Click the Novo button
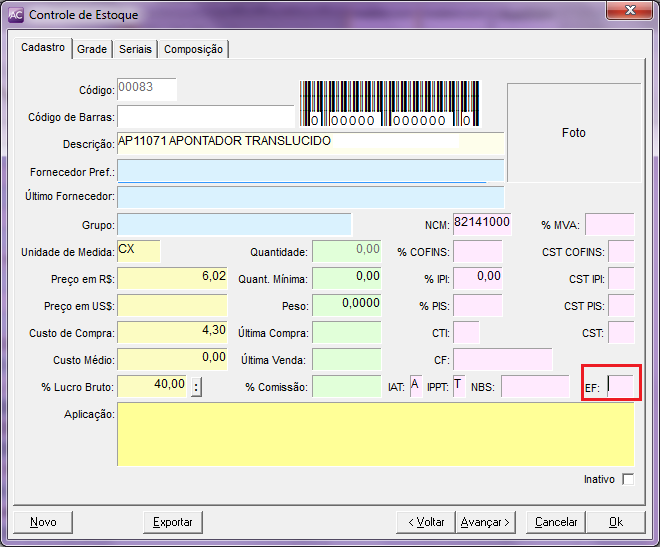Image resolution: width=660 pixels, height=547 pixels. point(43,522)
